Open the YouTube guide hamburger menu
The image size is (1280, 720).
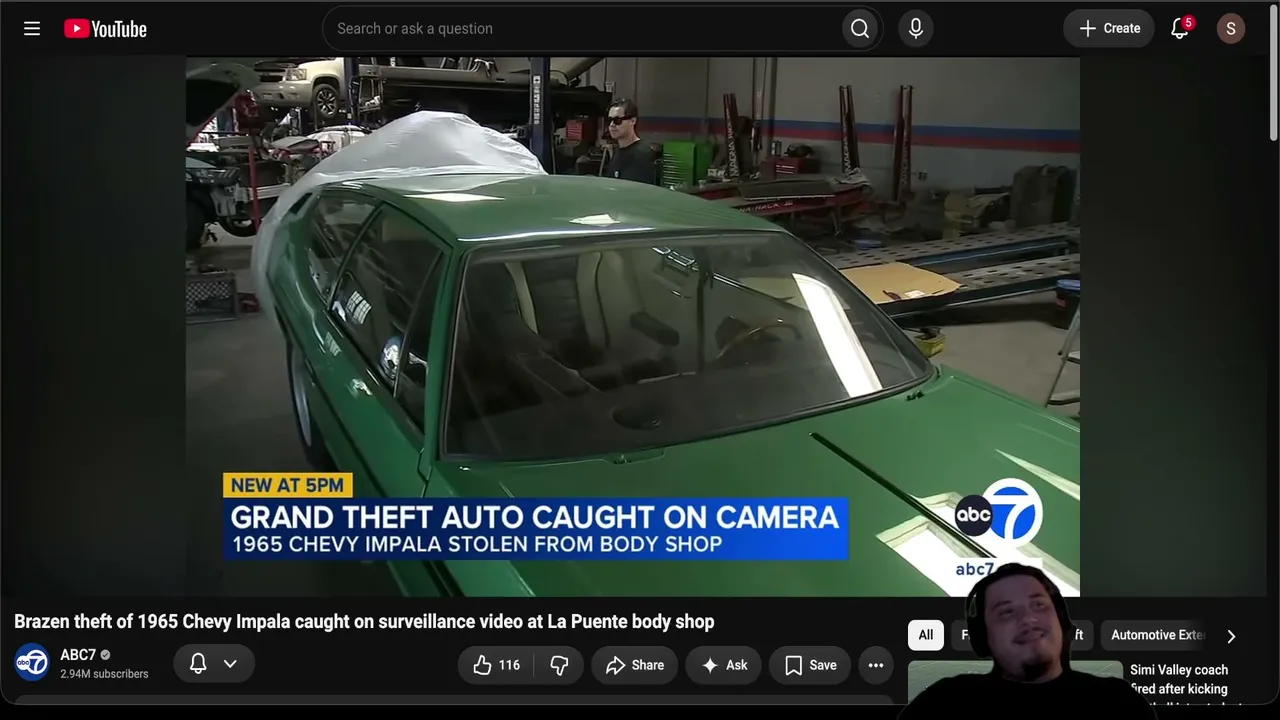tap(32, 29)
